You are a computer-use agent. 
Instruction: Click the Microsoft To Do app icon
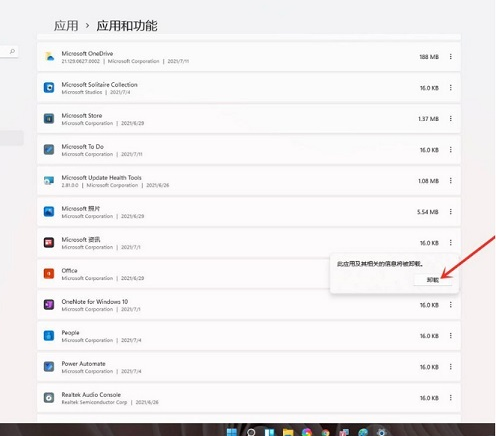point(49,149)
